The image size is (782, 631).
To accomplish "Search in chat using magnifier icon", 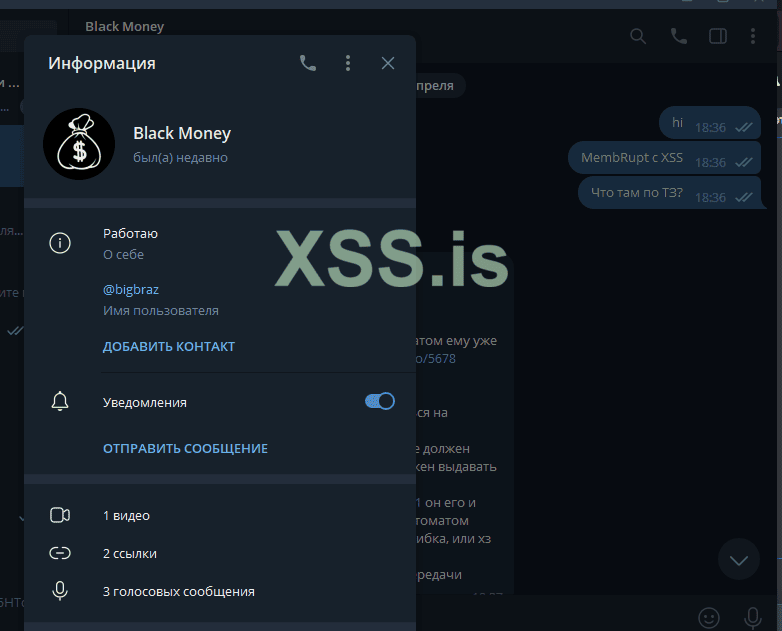I will point(638,36).
